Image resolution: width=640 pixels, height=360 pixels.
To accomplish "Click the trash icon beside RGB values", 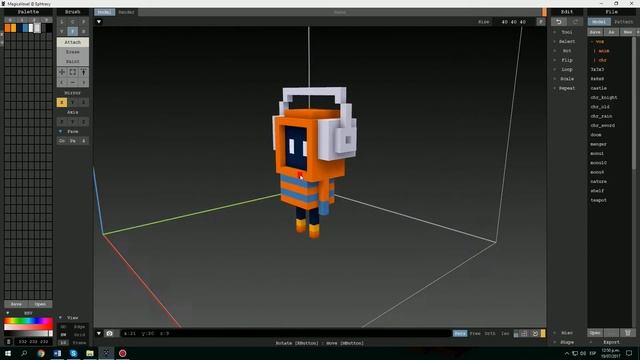I will point(9,342).
